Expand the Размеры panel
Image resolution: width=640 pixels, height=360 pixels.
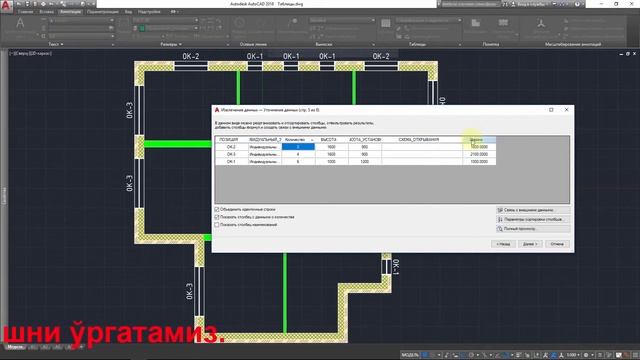click(171, 44)
